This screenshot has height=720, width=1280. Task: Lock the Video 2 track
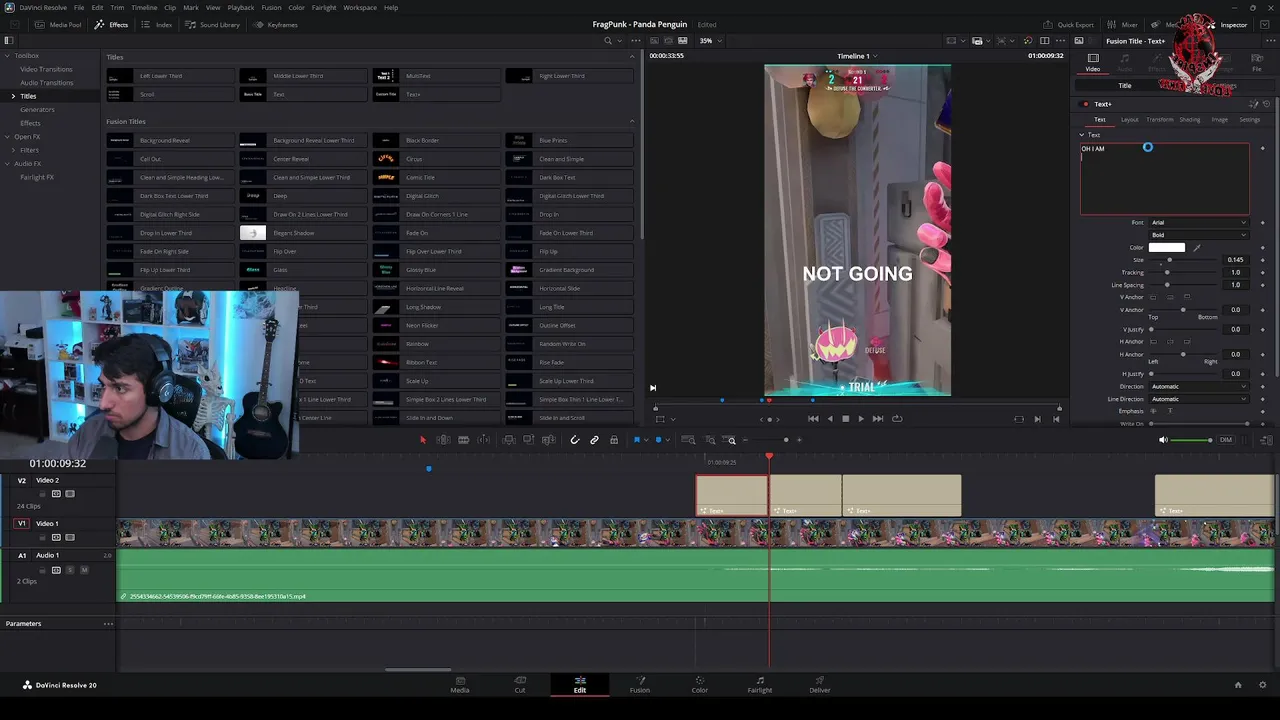[42, 494]
